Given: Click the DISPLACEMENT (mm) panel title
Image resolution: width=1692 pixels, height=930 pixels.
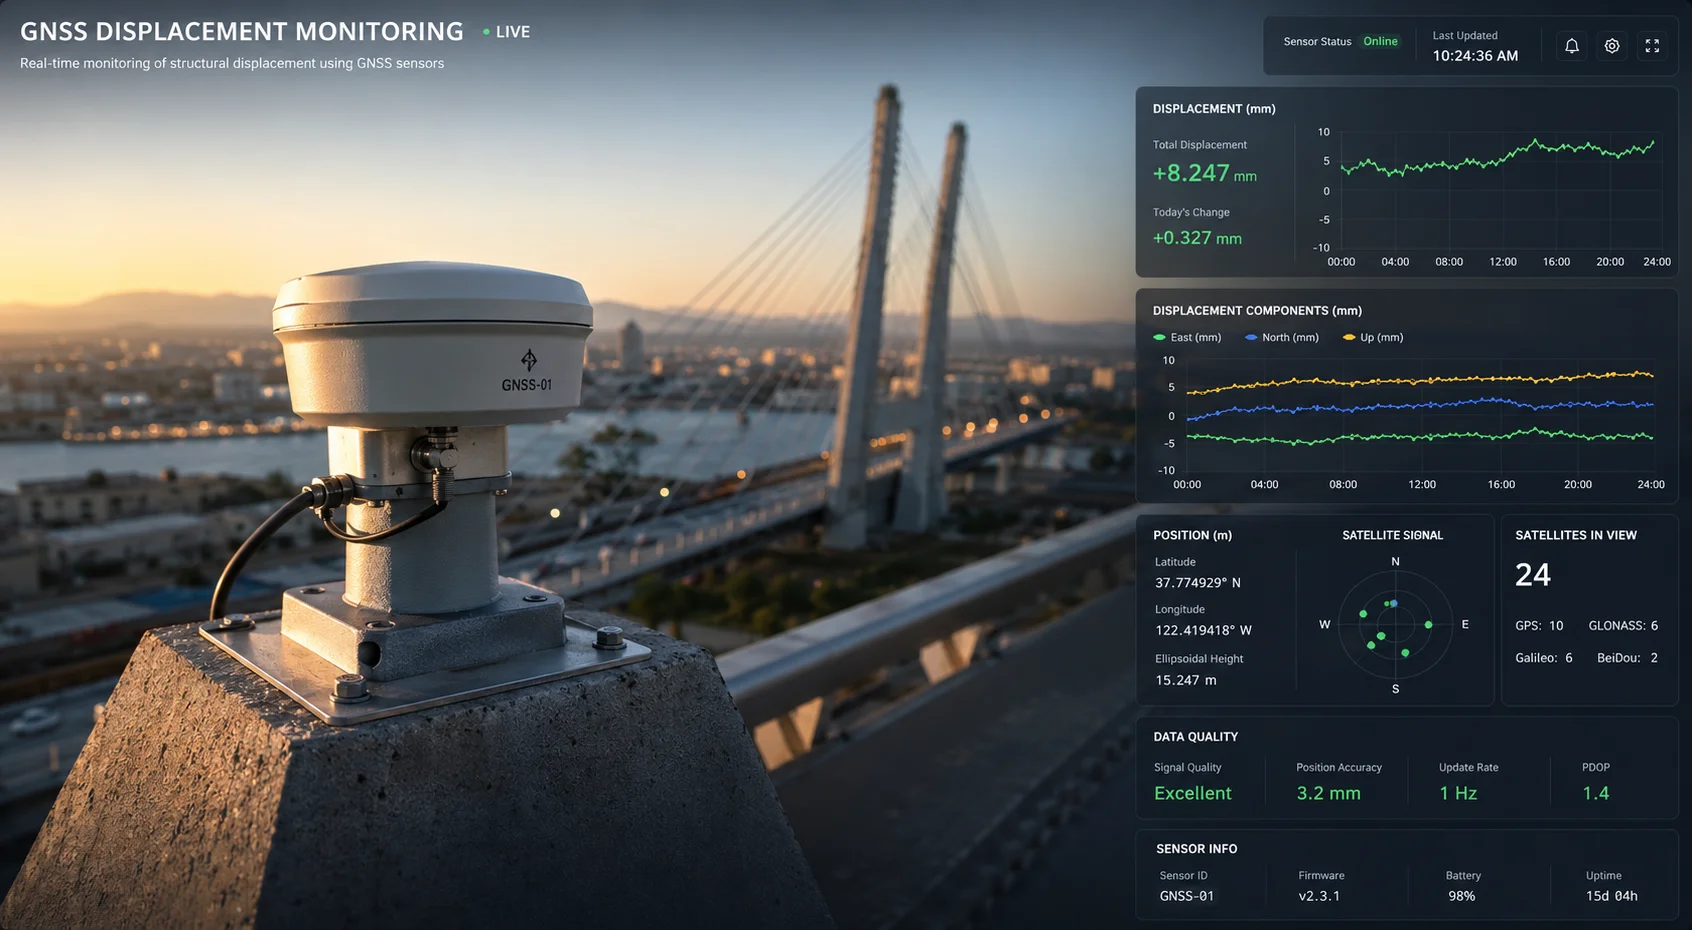Looking at the screenshot, I should click(x=1213, y=109).
